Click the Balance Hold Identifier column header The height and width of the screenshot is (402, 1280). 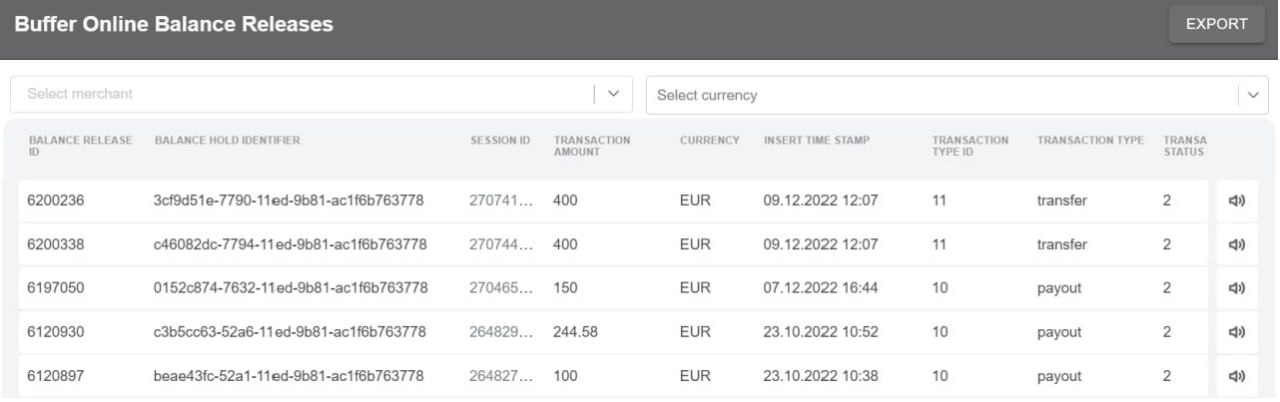pyautogui.click(x=227, y=140)
